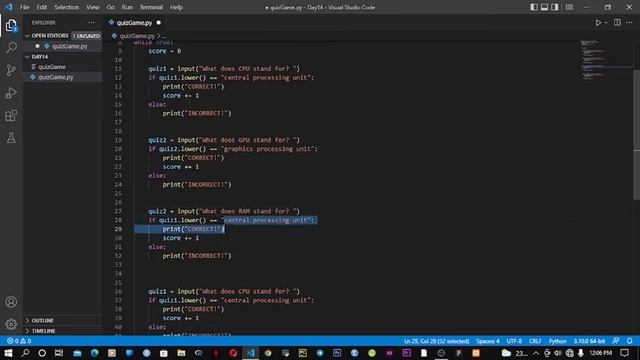Open the Source Control view
Viewport: 640px width, 360px height.
pyautogui.click(x=11, y=70)
